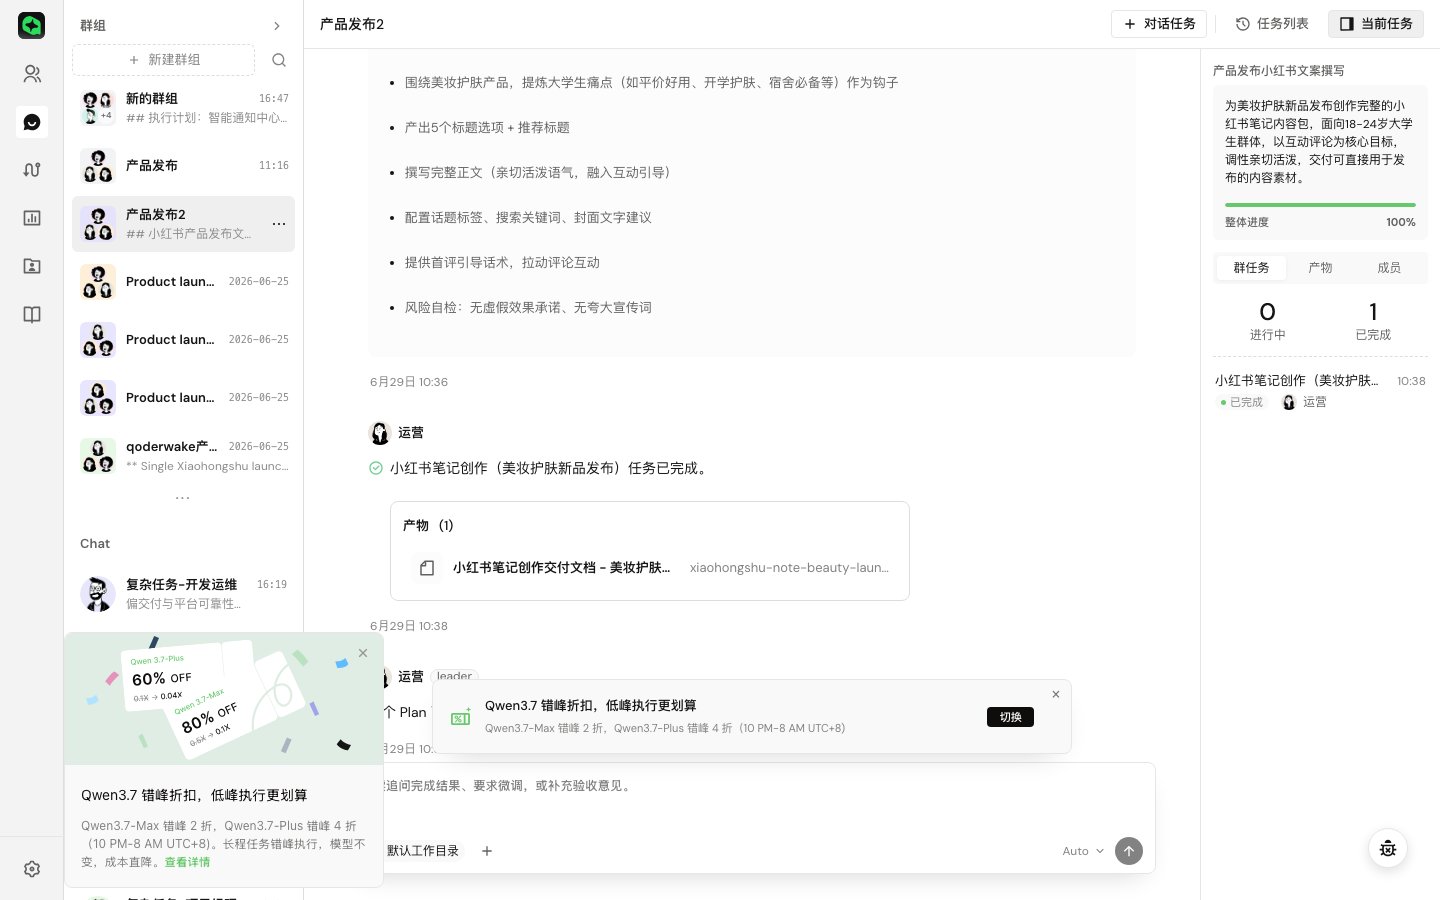Switch to the 成员 tab
Screen dimensions: 1440x900
pos(1389,268)
